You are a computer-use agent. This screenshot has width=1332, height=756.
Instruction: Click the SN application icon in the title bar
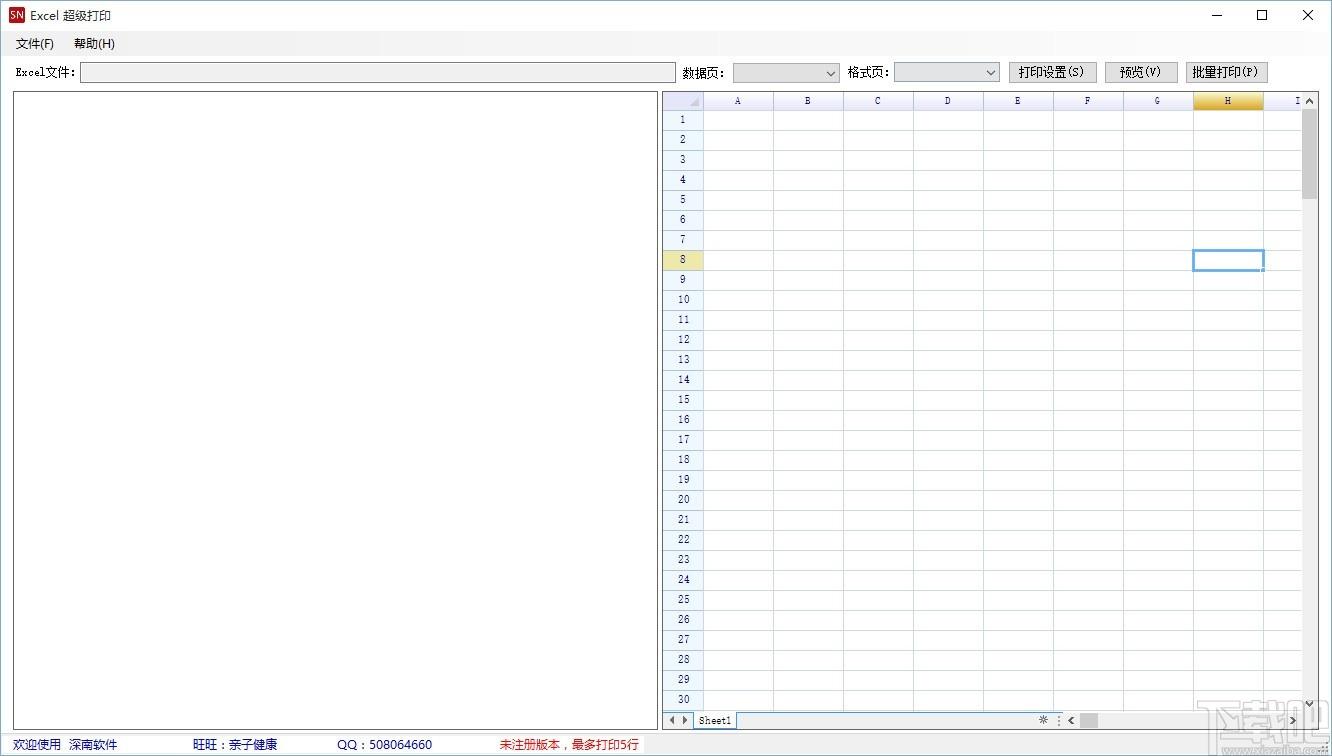click(16, 15)
